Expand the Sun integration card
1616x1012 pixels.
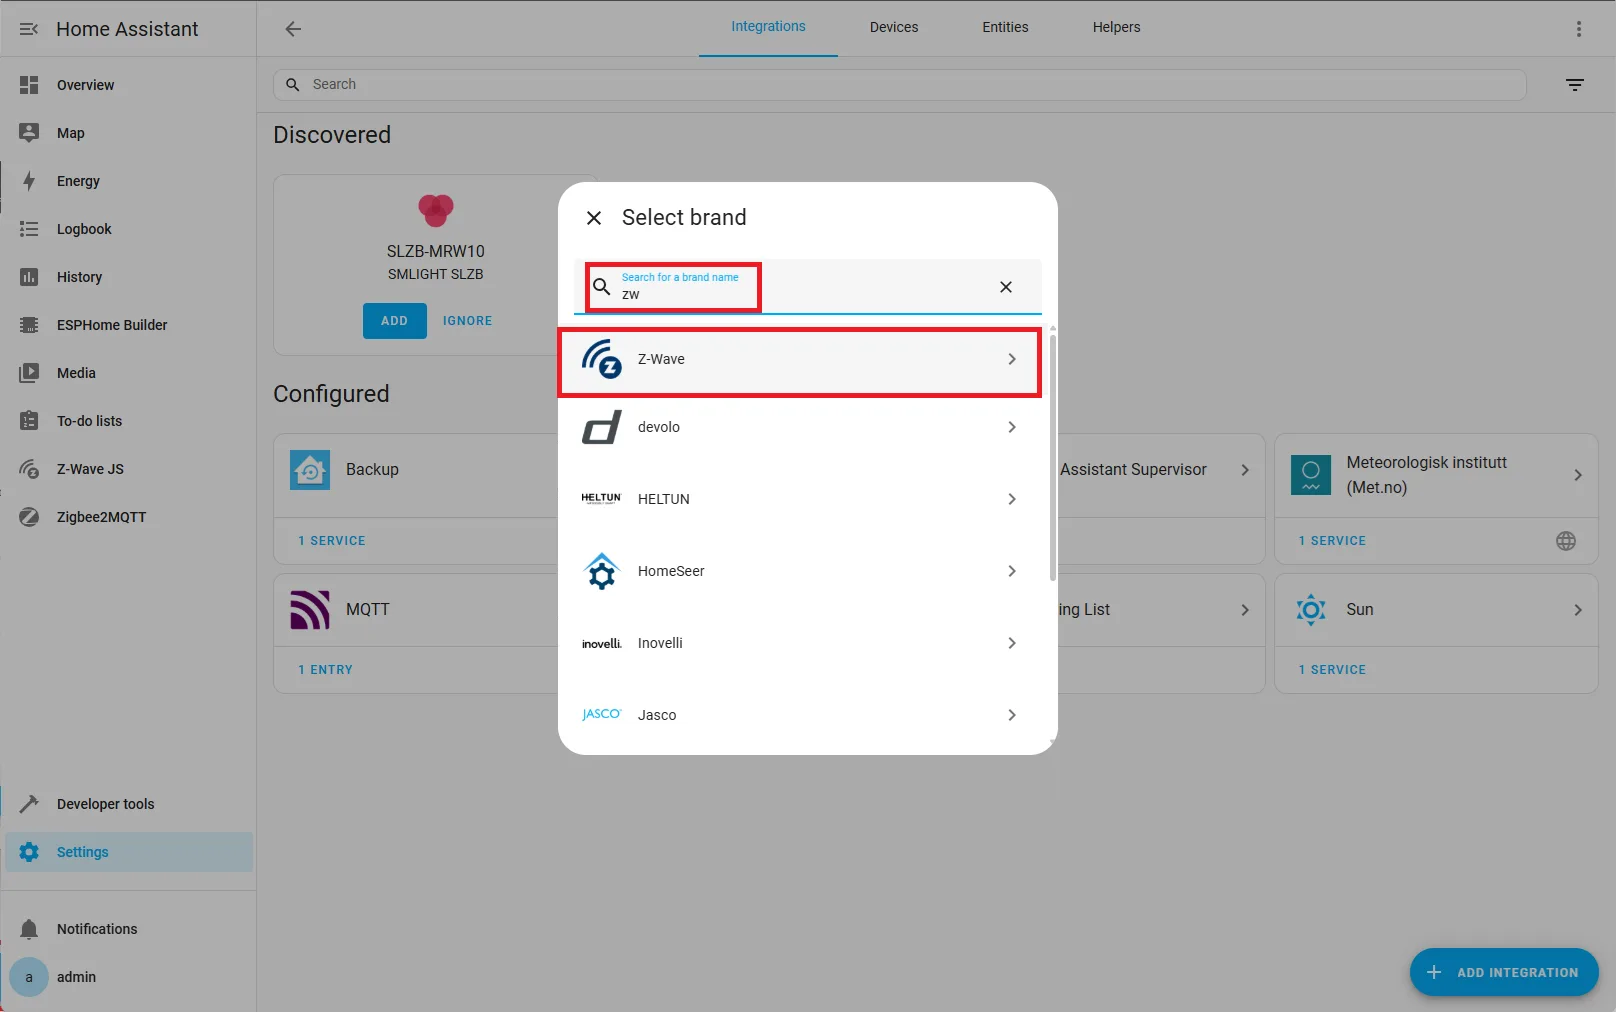[x=1578, y=609]
